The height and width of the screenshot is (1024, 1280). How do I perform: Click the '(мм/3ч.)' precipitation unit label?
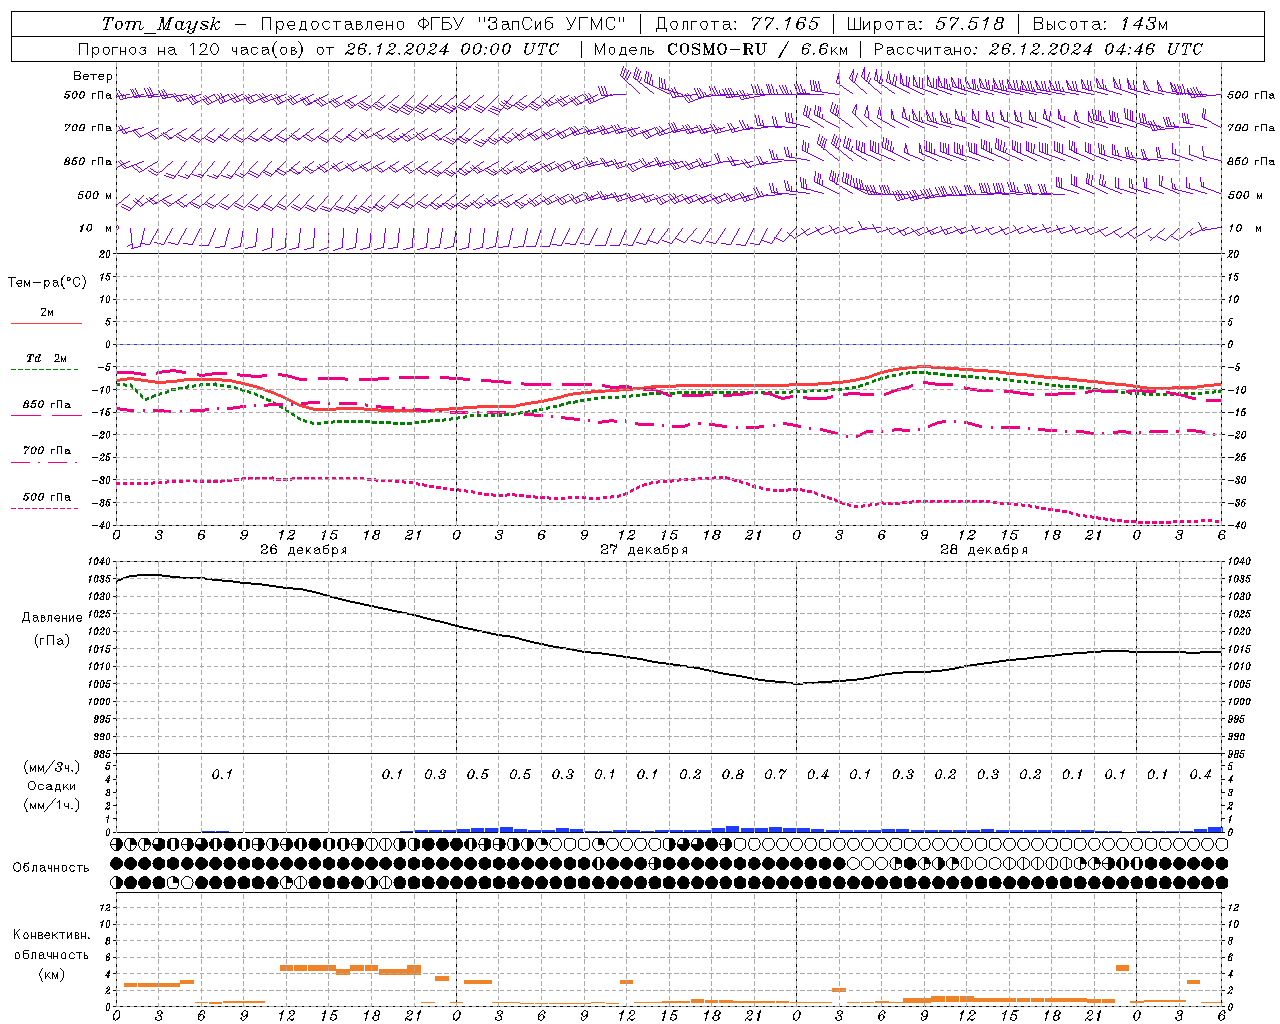click(x=52, y=768)
